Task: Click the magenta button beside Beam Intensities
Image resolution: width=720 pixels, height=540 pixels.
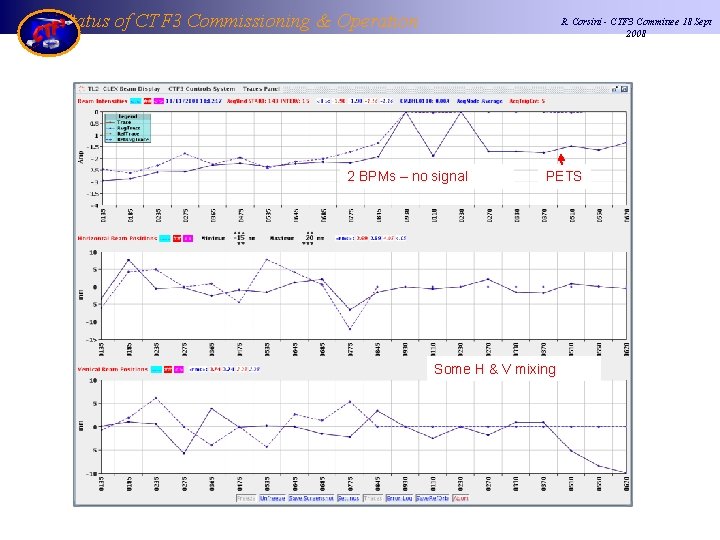Action: tap(158, 101)
